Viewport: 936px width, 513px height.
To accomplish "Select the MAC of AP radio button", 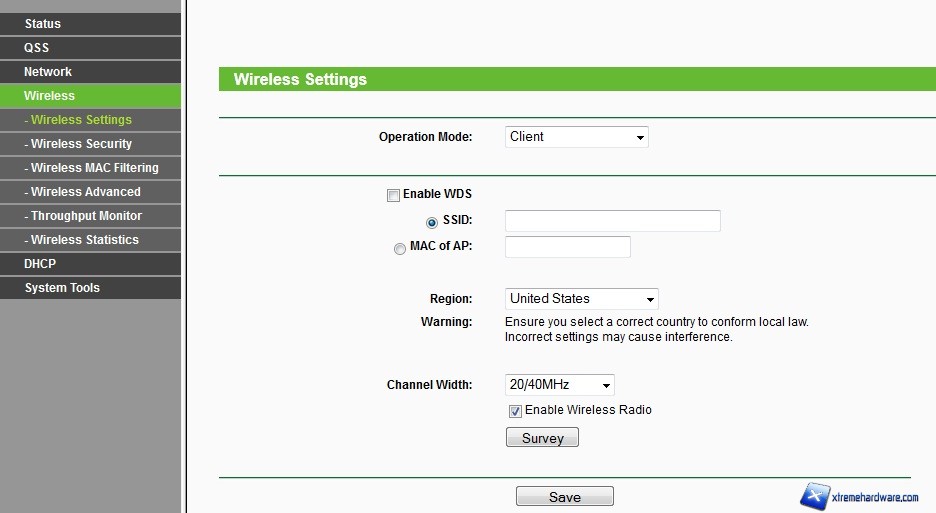I will point(400,249).
